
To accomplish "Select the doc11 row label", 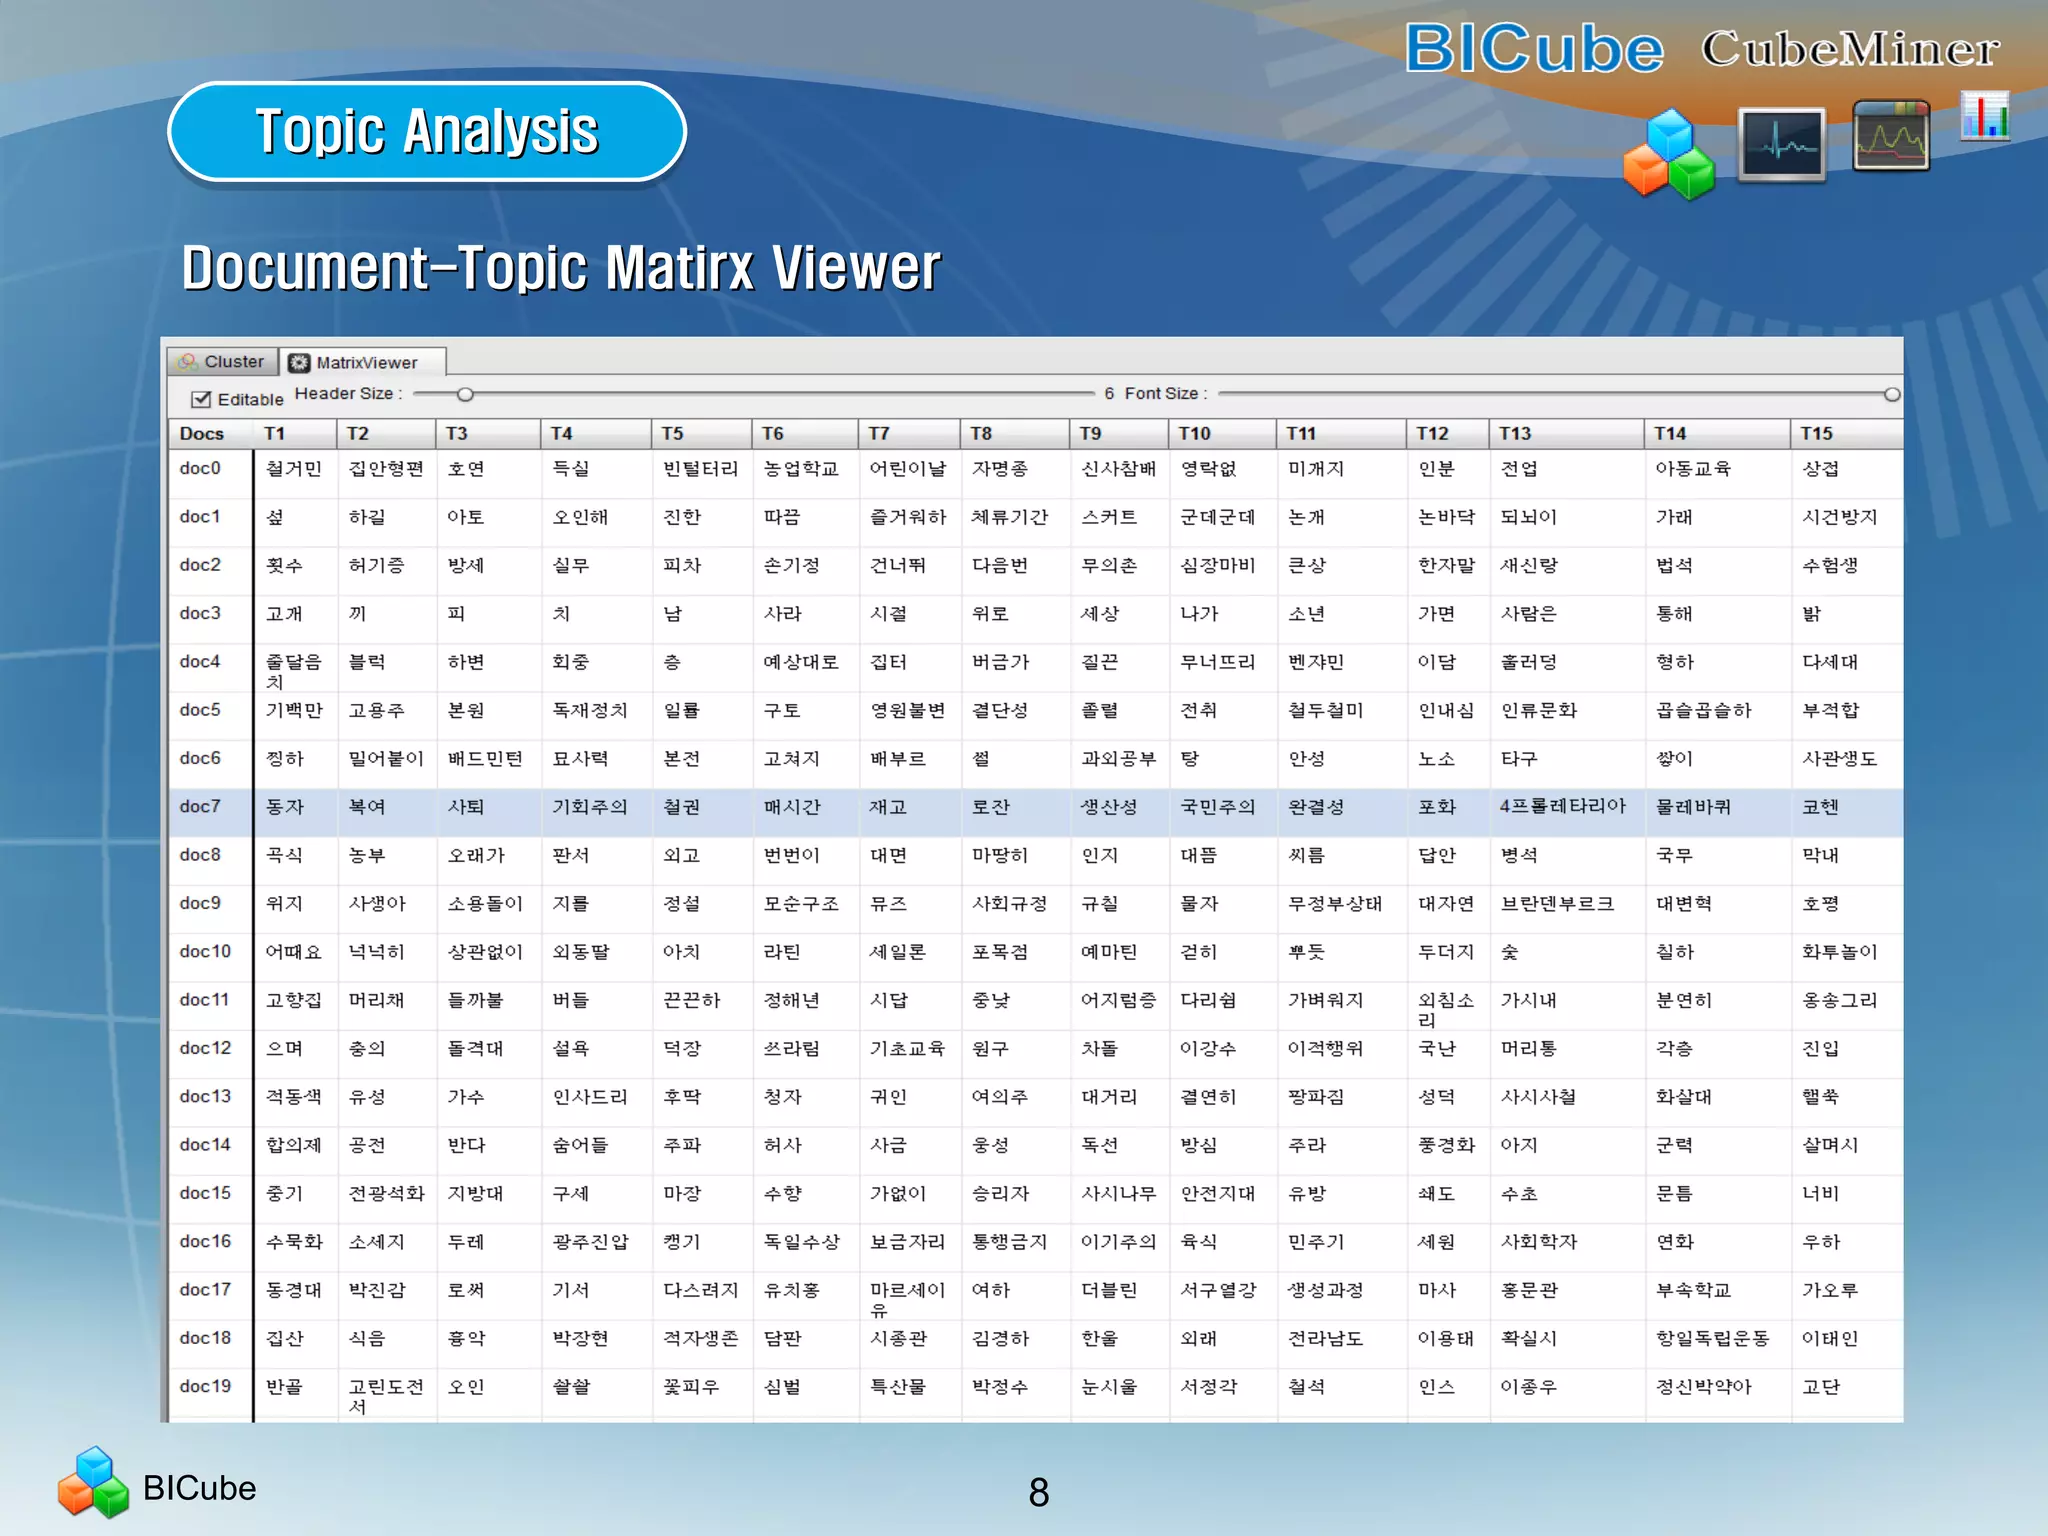I will [205, 1000].
